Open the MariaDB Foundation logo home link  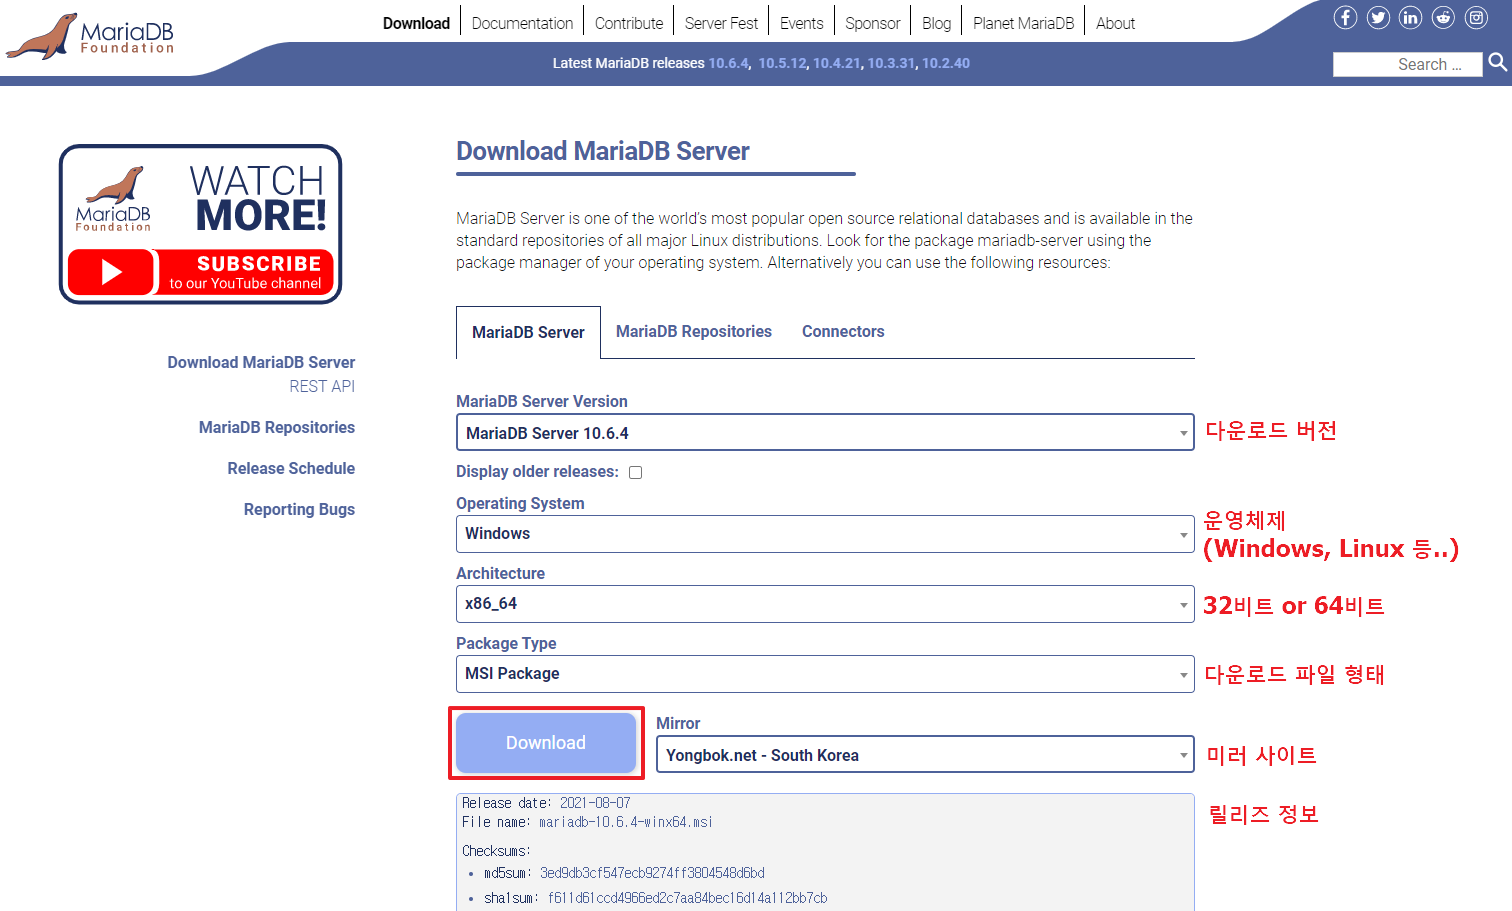point(90,35)
